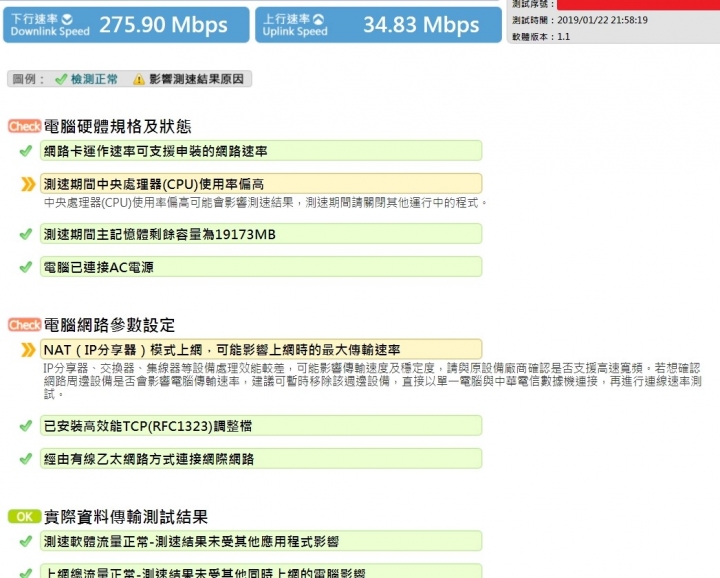Click the NAT（IP分享器）模式上網 warning bar

pyautogui.click(x=261, y=349)
